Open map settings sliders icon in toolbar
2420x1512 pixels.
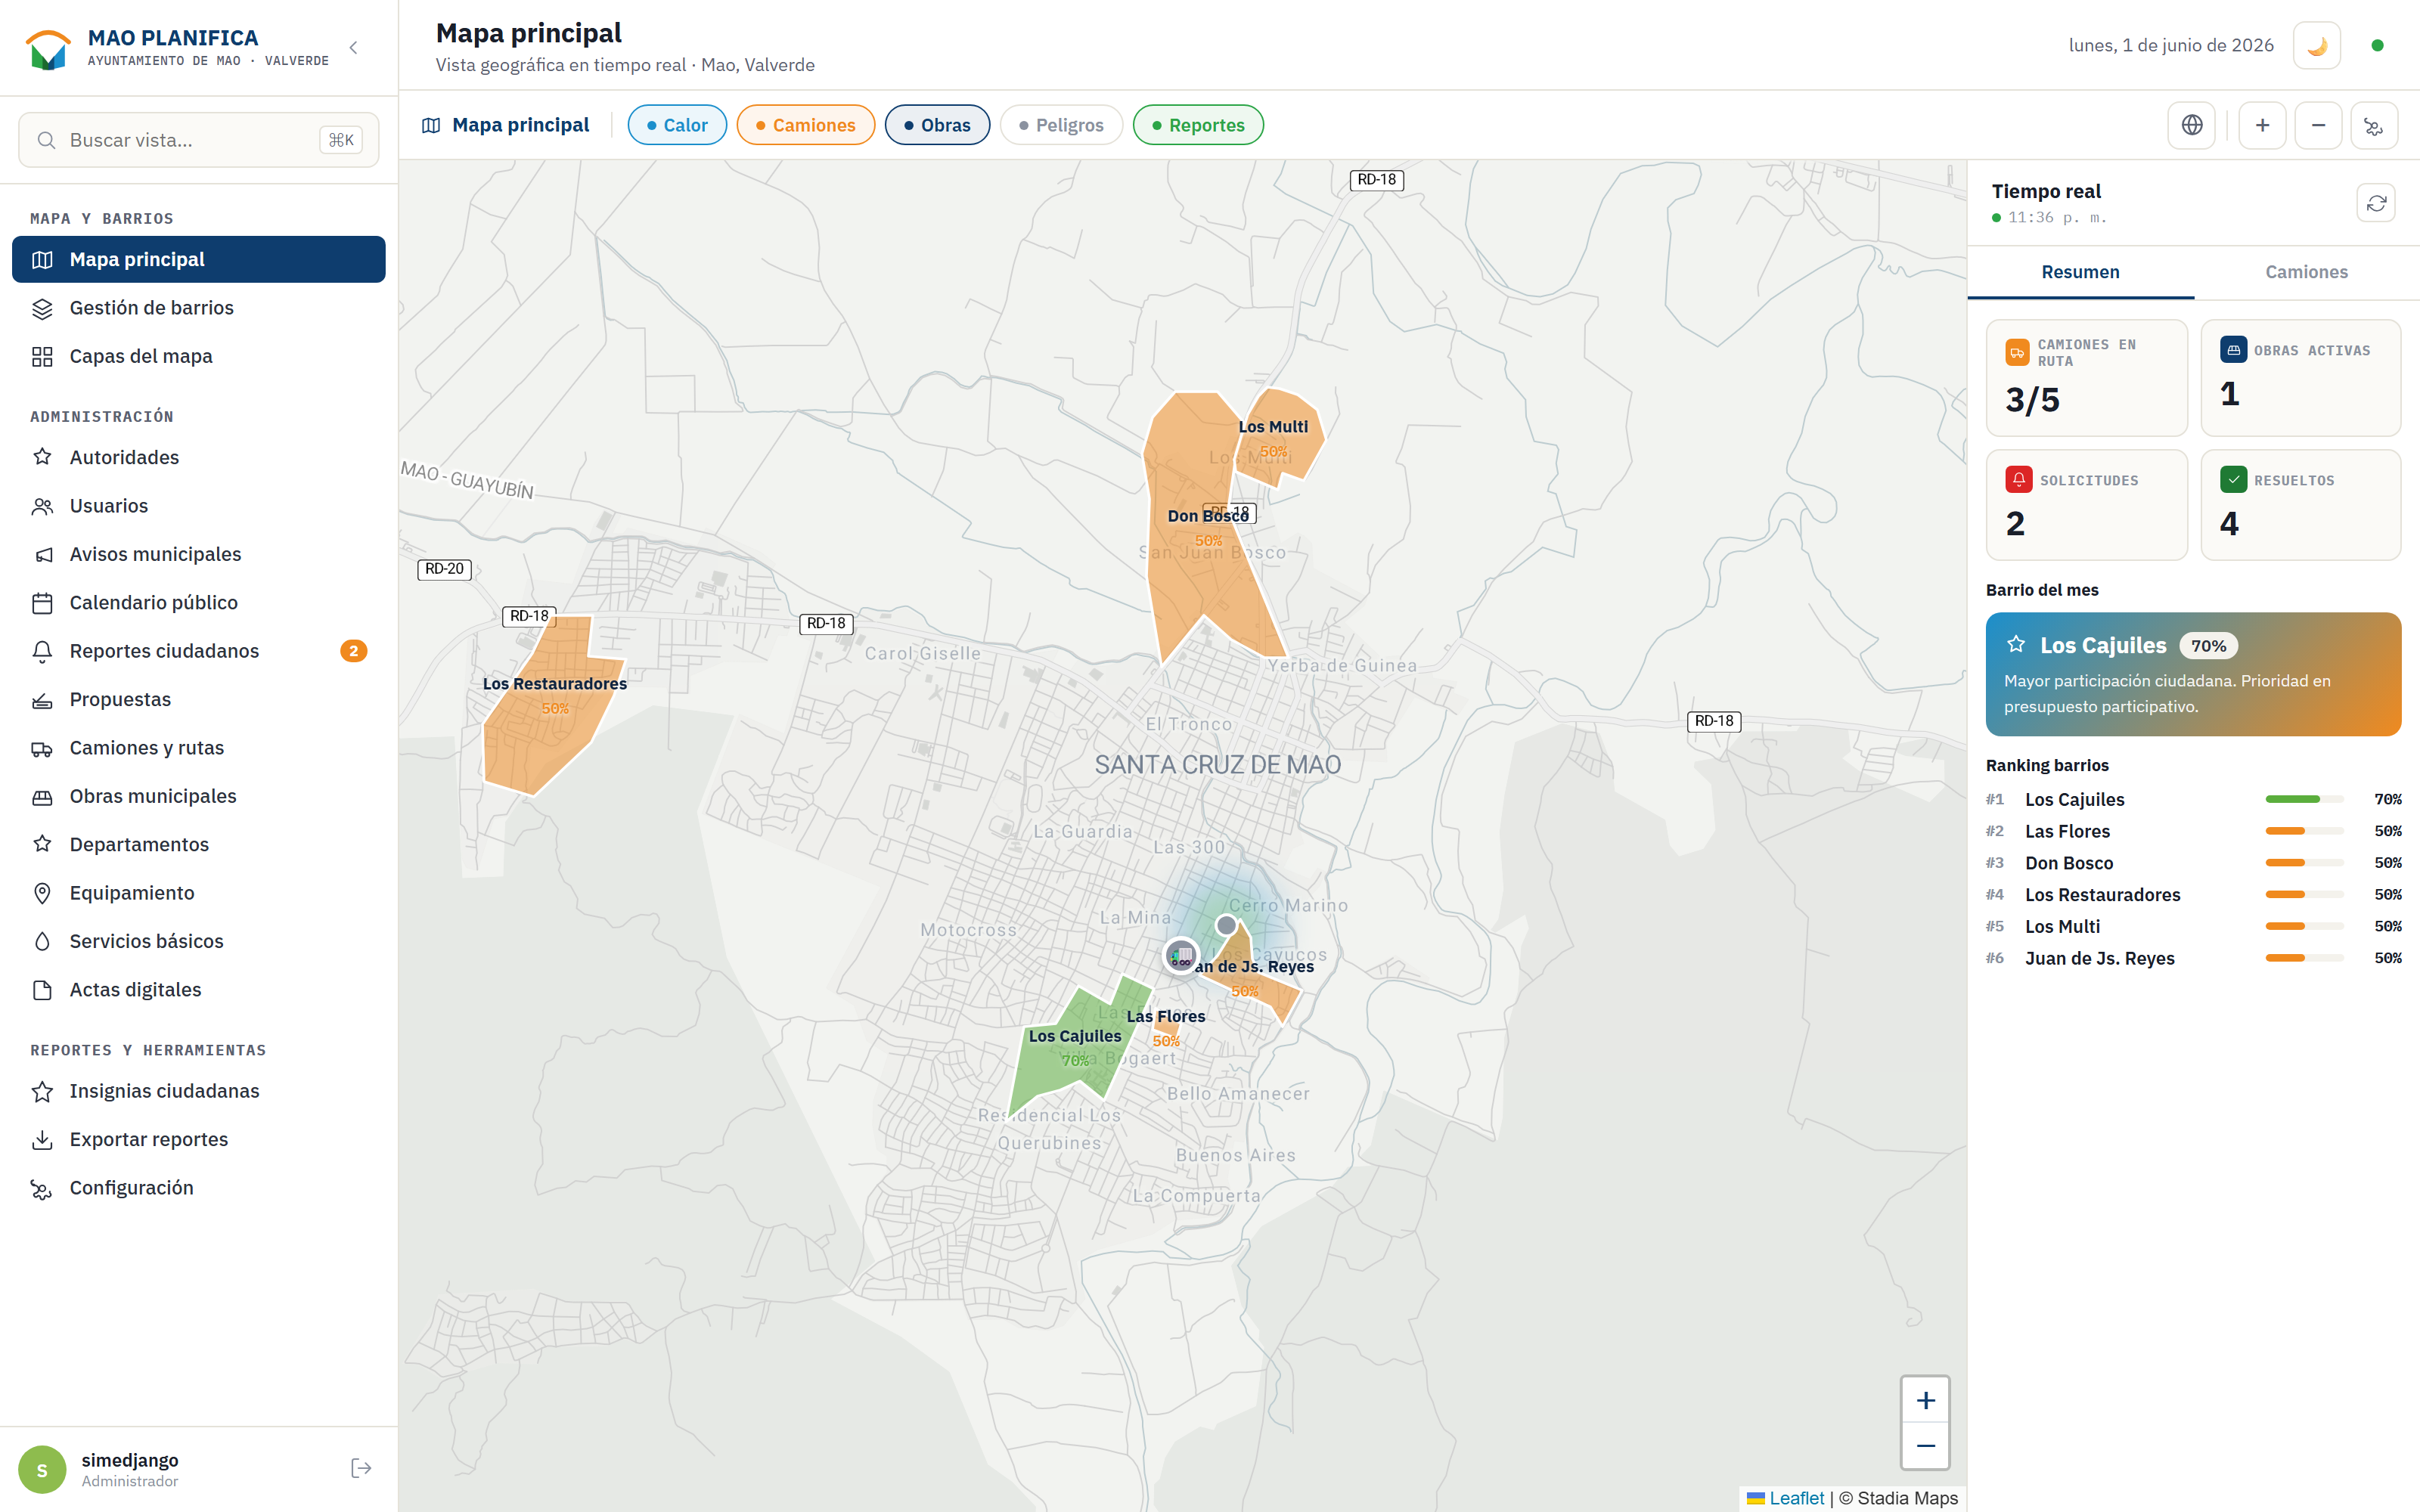(x=2374, y=125)
